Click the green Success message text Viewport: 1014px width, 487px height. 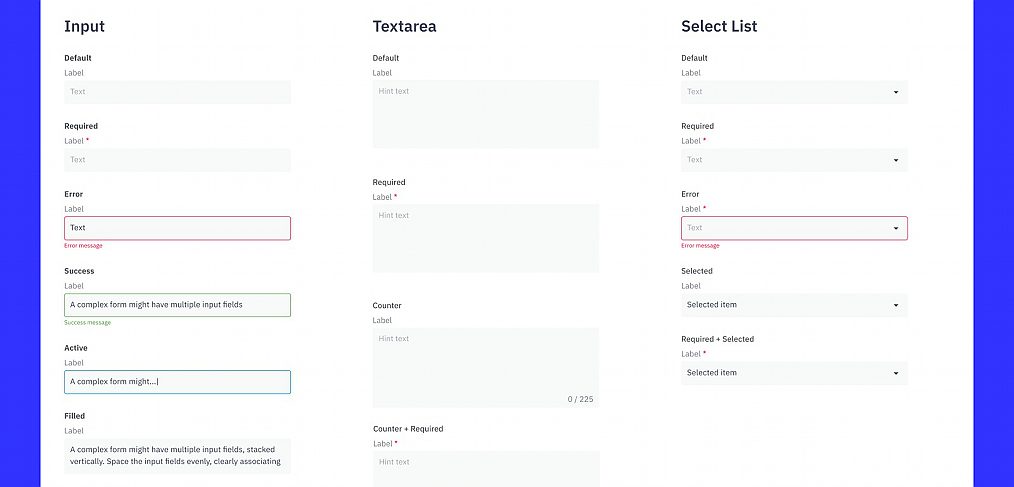click(x=87, y=323)
